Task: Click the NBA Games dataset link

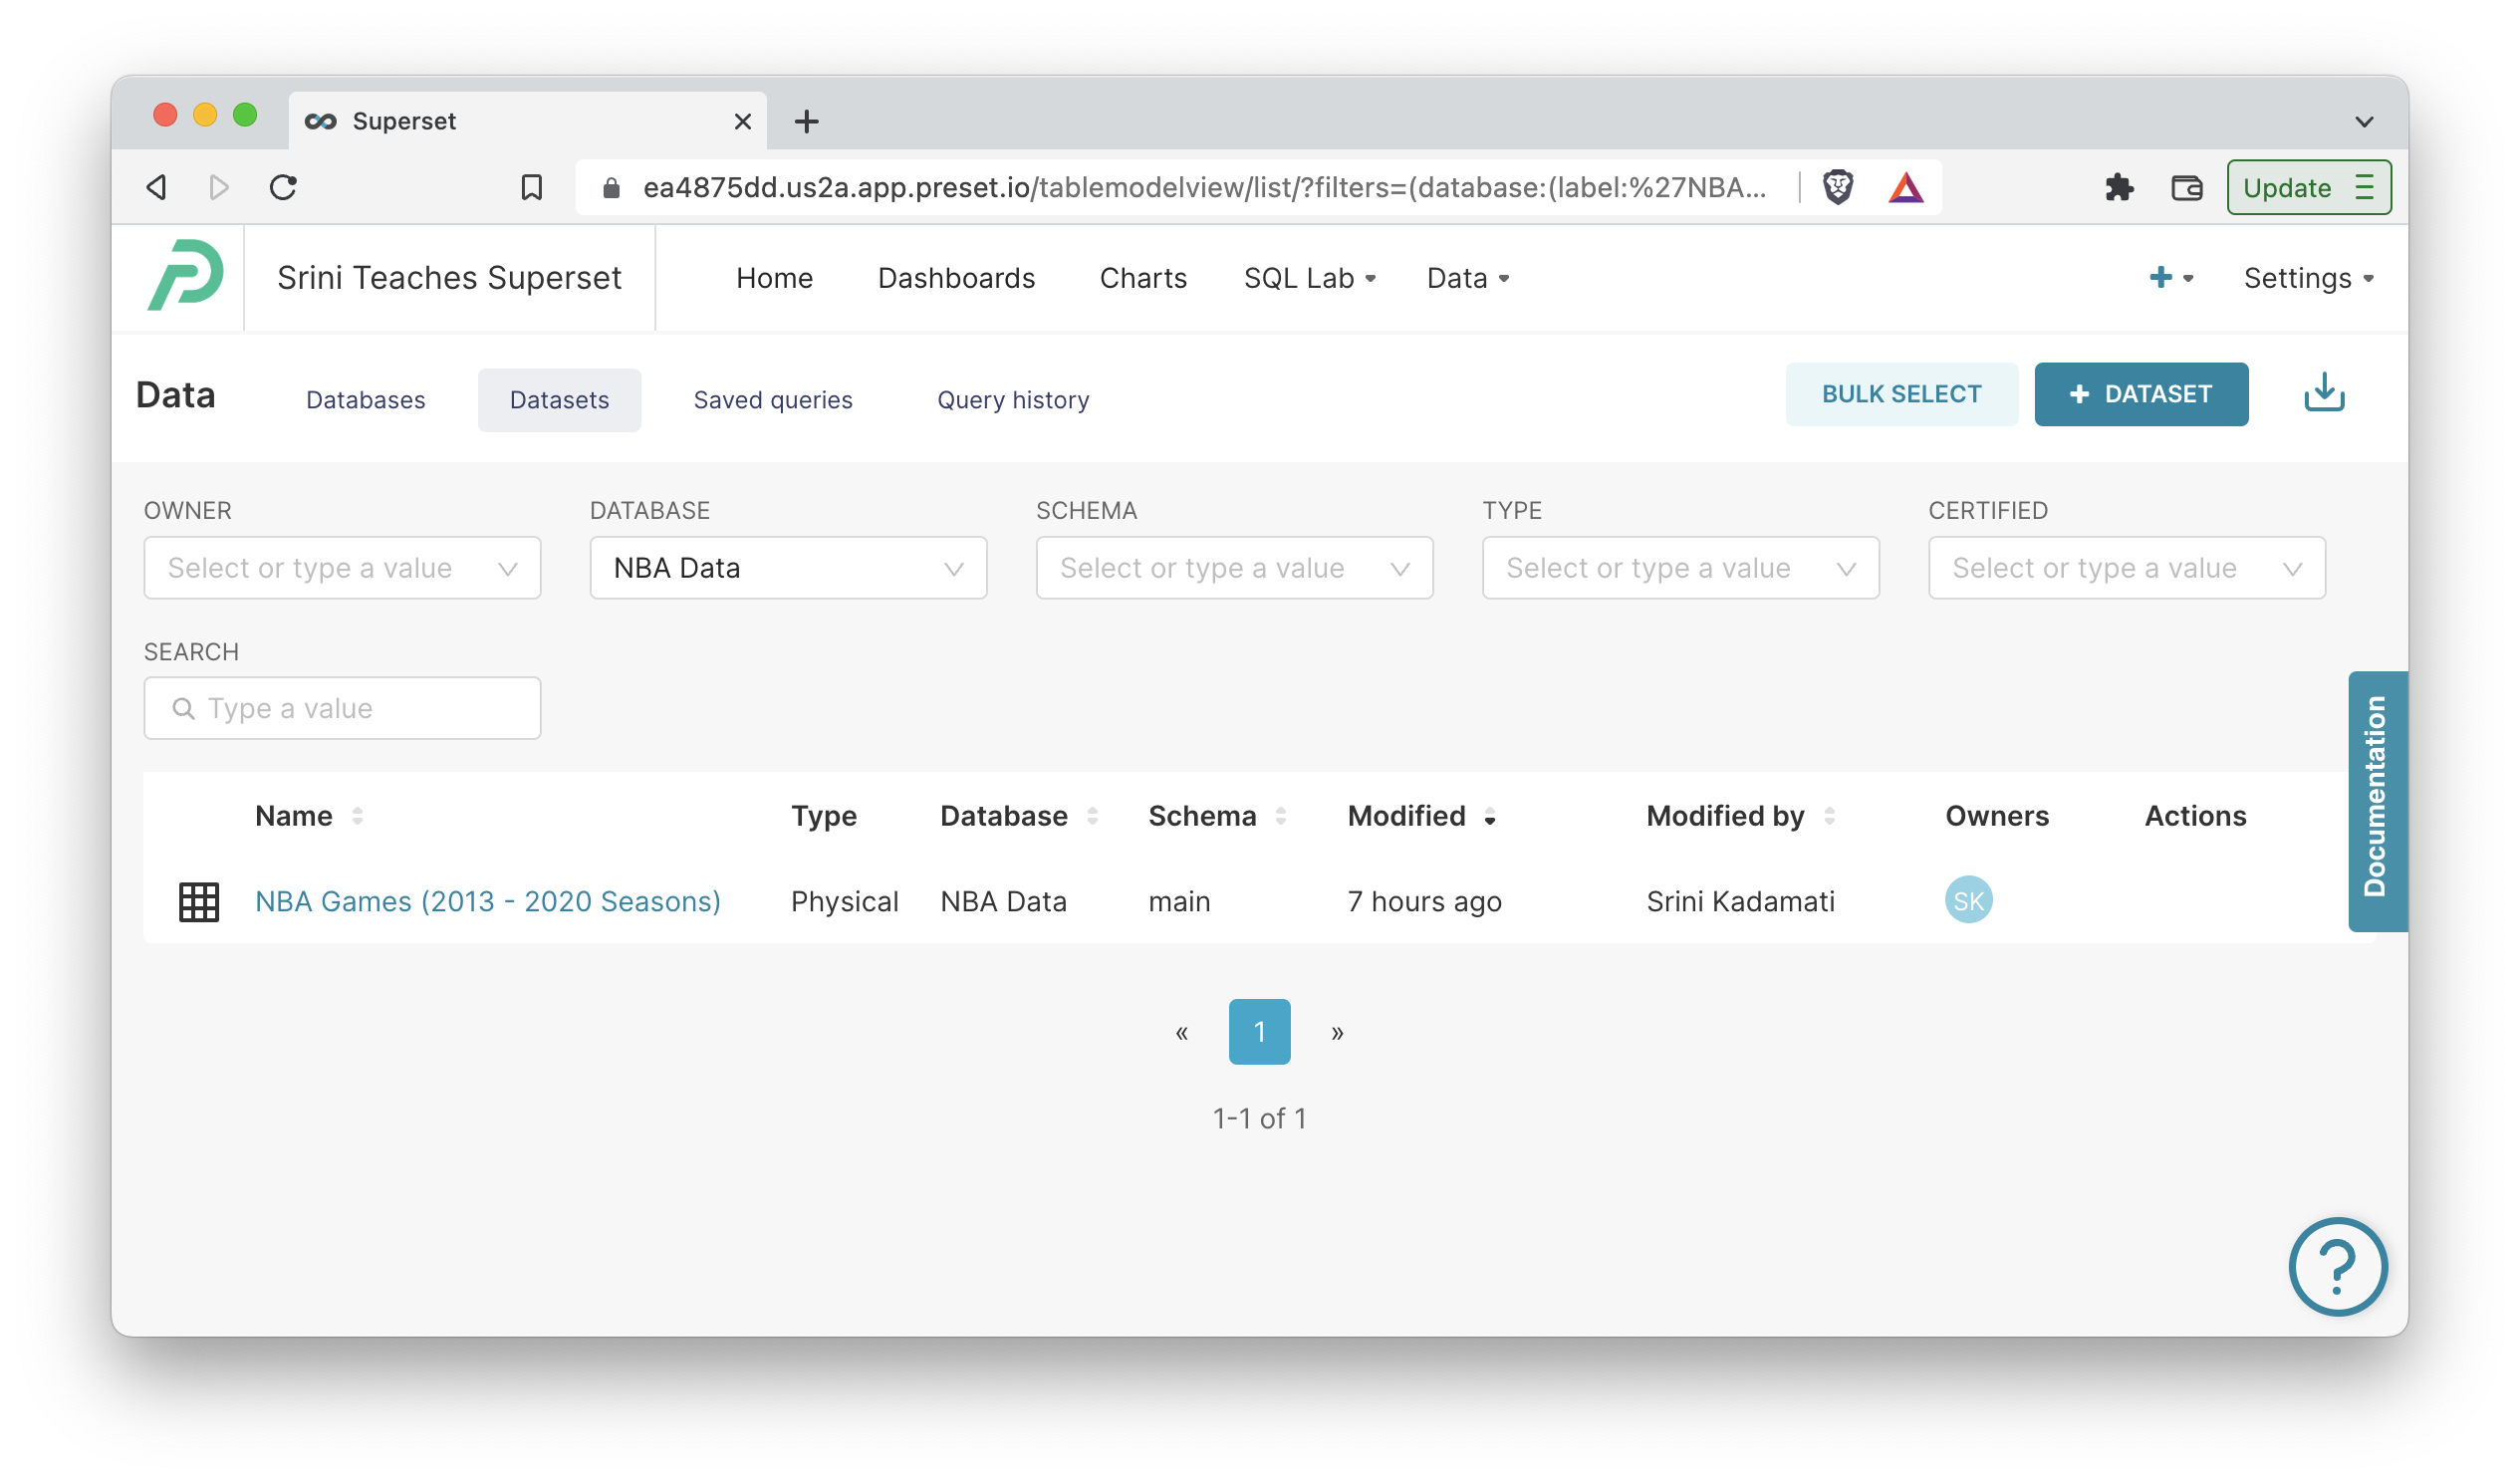Action: (487, 901)
